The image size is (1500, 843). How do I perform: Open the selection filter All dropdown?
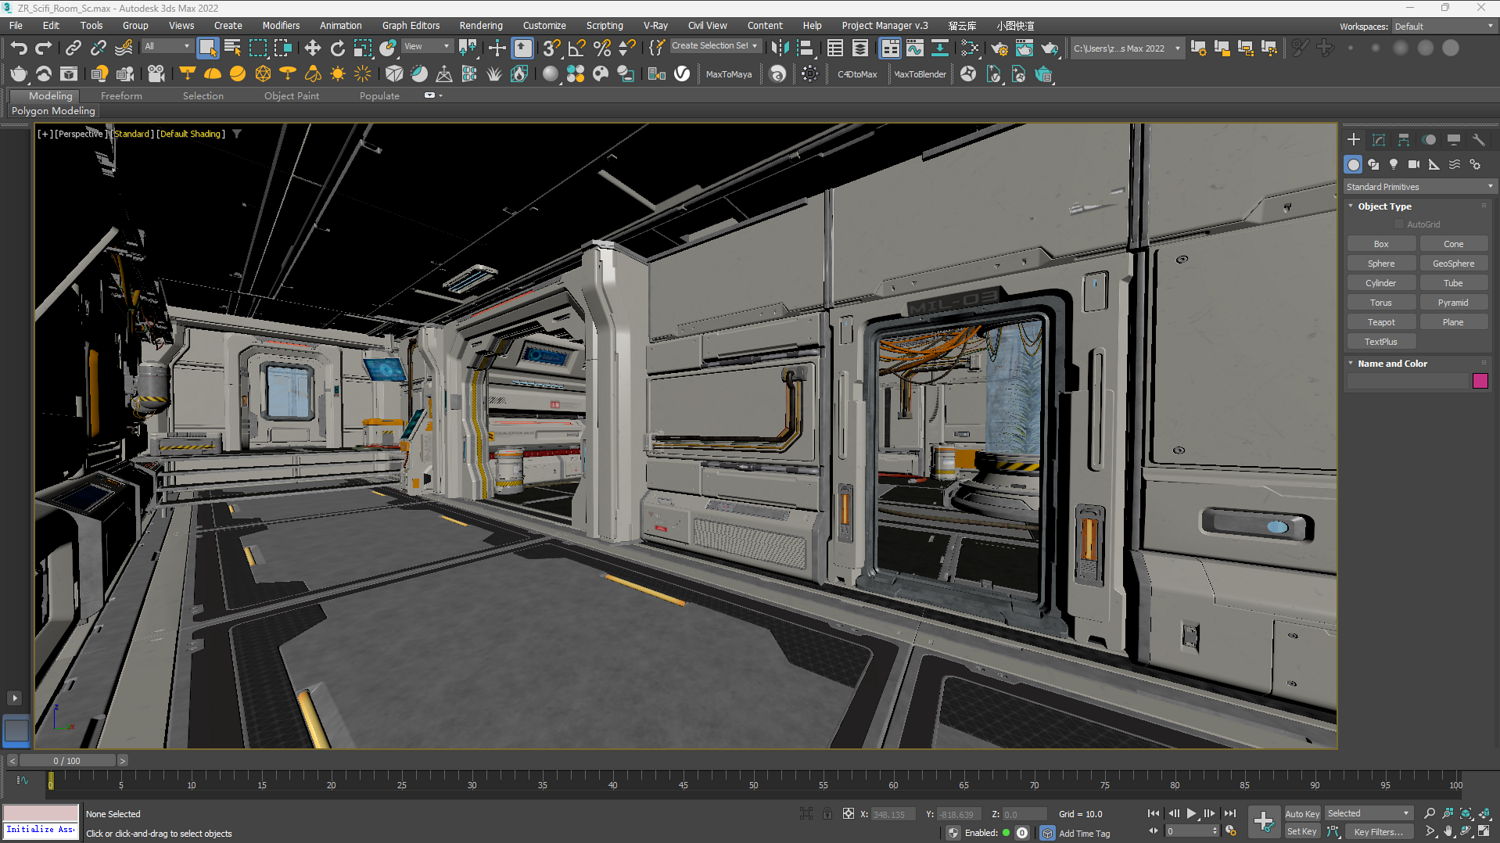tap(166, 47)
